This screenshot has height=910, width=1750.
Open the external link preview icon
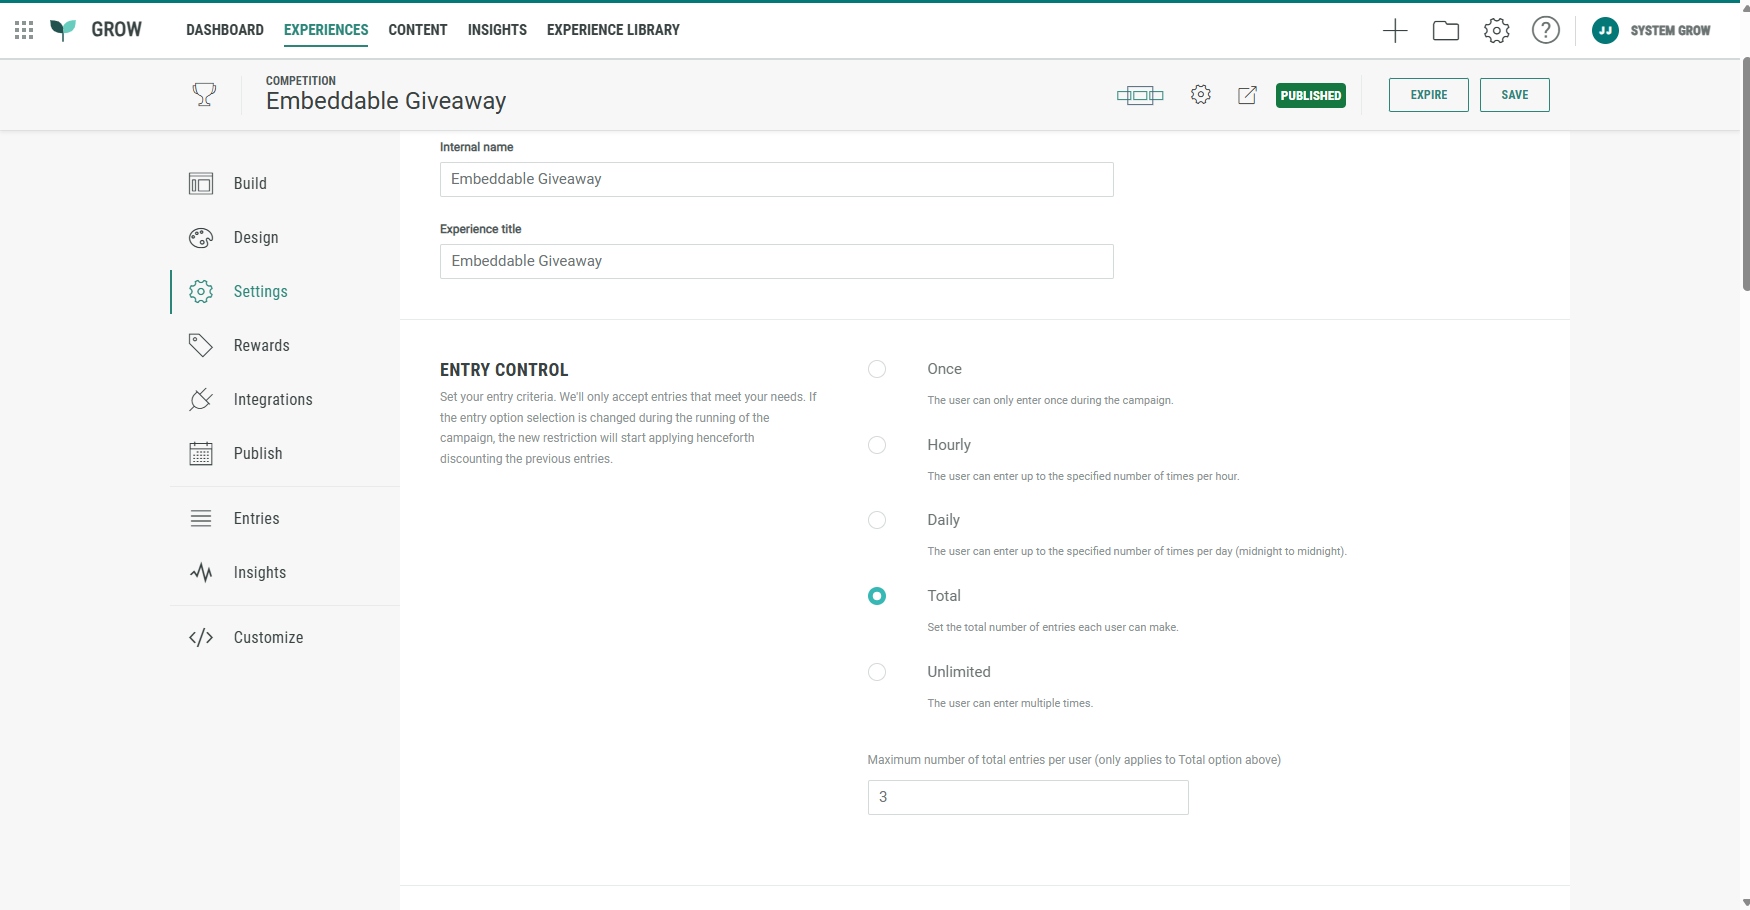1247,96
